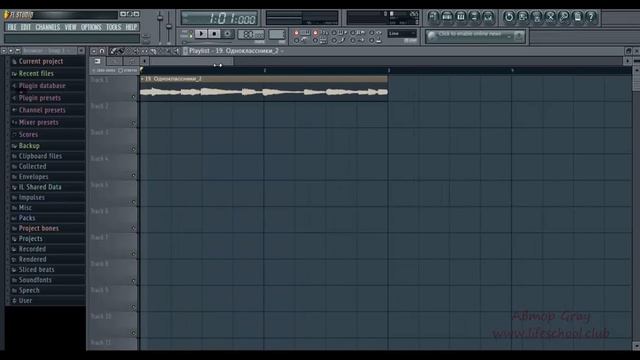The height and width of the screenshot is (360, 640).
Task: Mute Track 4 with its switch
Action: (133, 176)
